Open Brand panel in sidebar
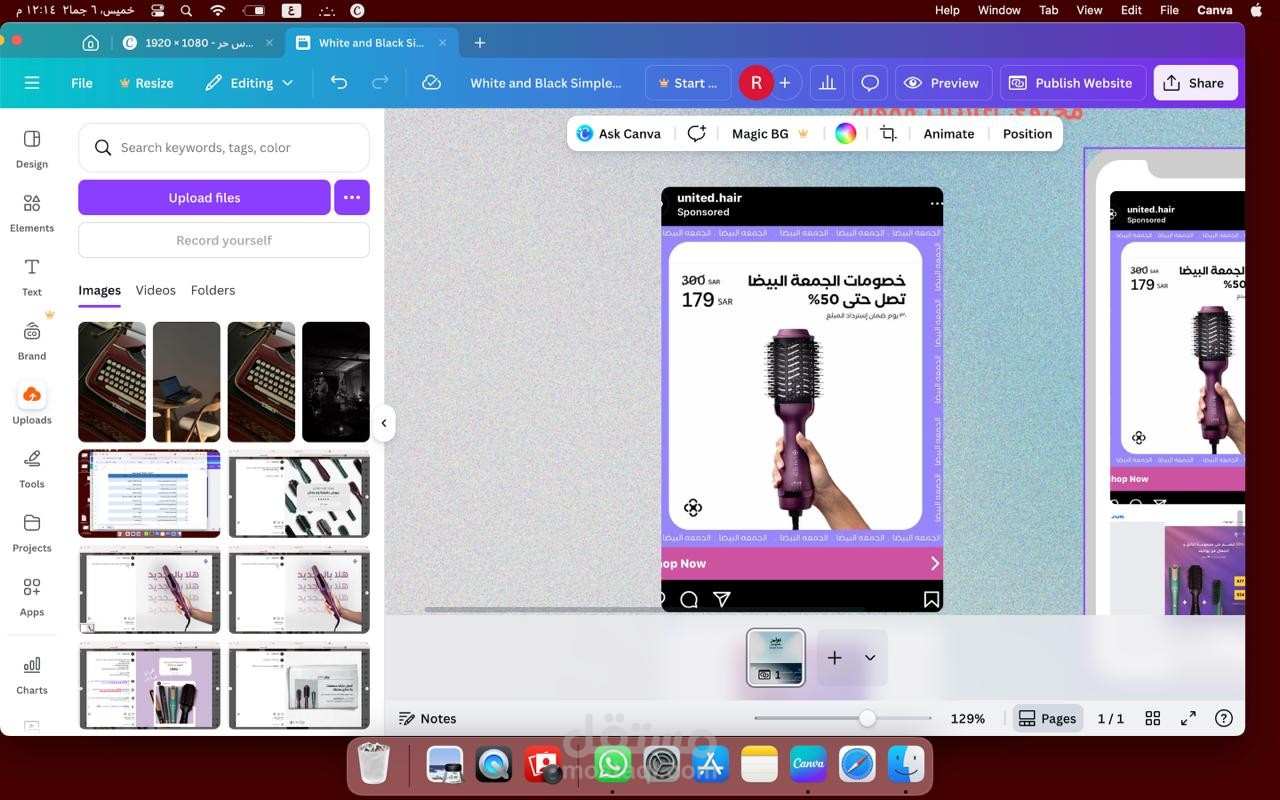1280x800 pixels. (x=32, y=340)
